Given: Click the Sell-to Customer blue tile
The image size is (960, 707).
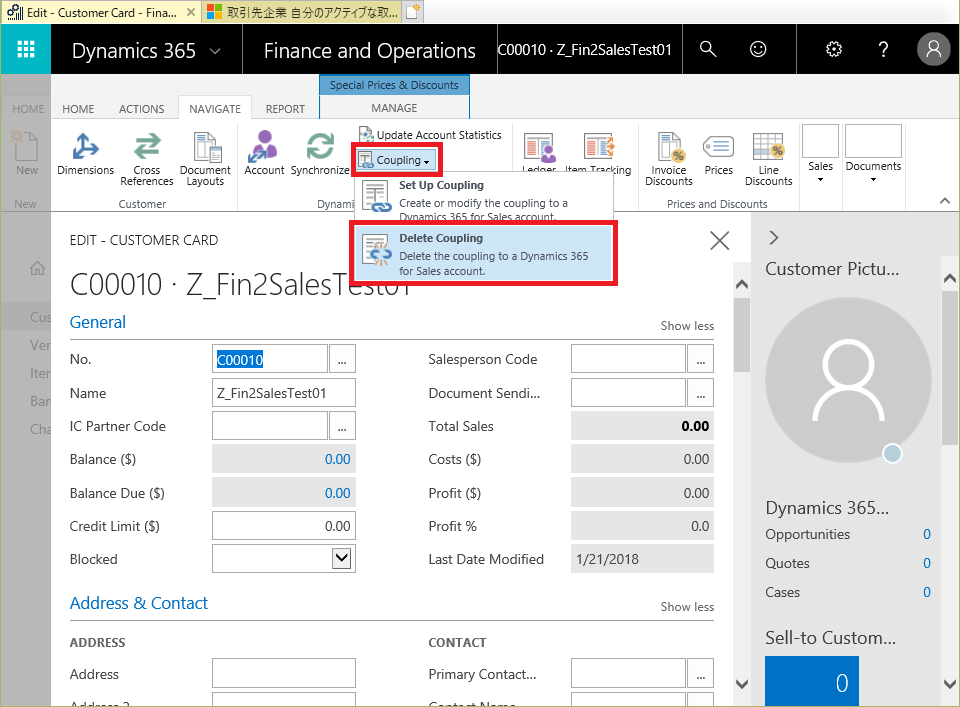Looking at the screenshot, I should point(811,681).
